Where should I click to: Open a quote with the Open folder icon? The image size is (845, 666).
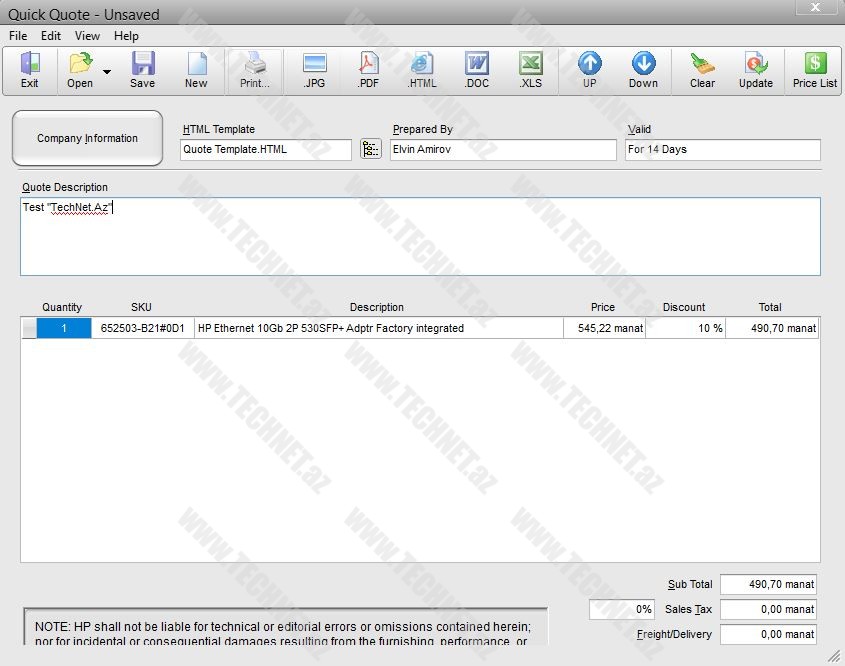(x=80, y=70)
